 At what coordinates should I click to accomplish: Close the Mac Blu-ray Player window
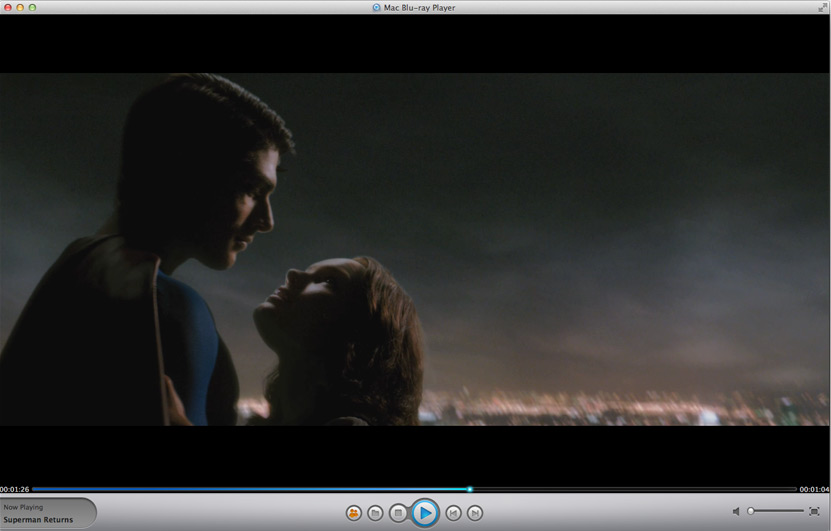pyautogui.click(x=8, y=7)
